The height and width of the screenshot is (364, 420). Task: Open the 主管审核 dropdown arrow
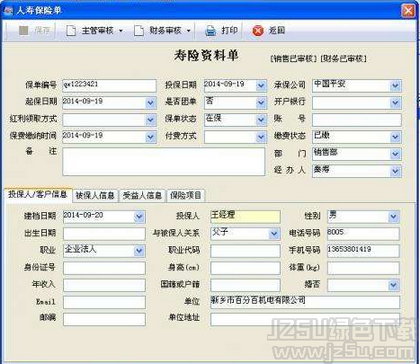pyautogui.click(x=121, y=31)
